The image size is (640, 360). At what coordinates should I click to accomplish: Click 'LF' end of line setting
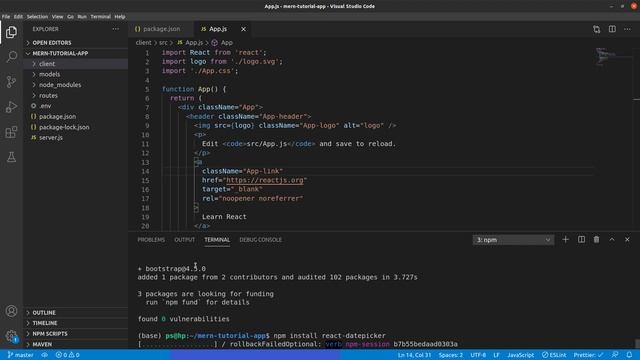(496, 355)
